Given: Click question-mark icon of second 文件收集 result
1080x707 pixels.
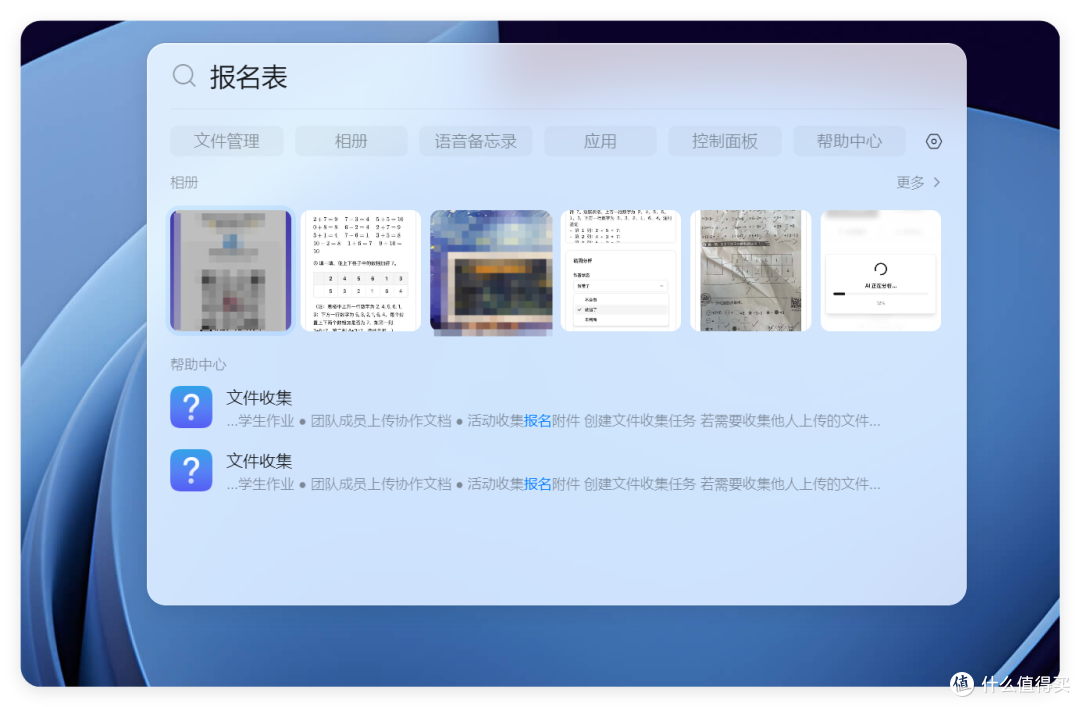Looking at the screenshot, I should 191,471.
